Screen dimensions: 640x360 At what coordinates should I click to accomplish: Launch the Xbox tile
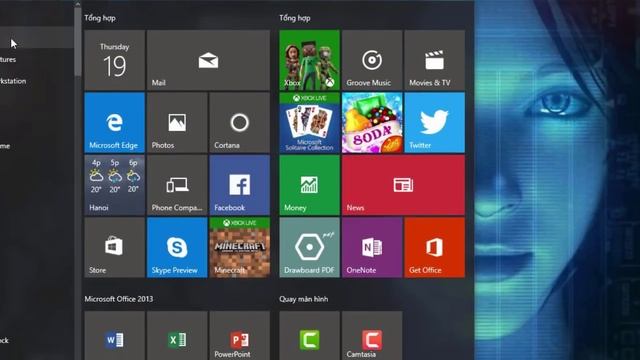(x=309, y=60)
